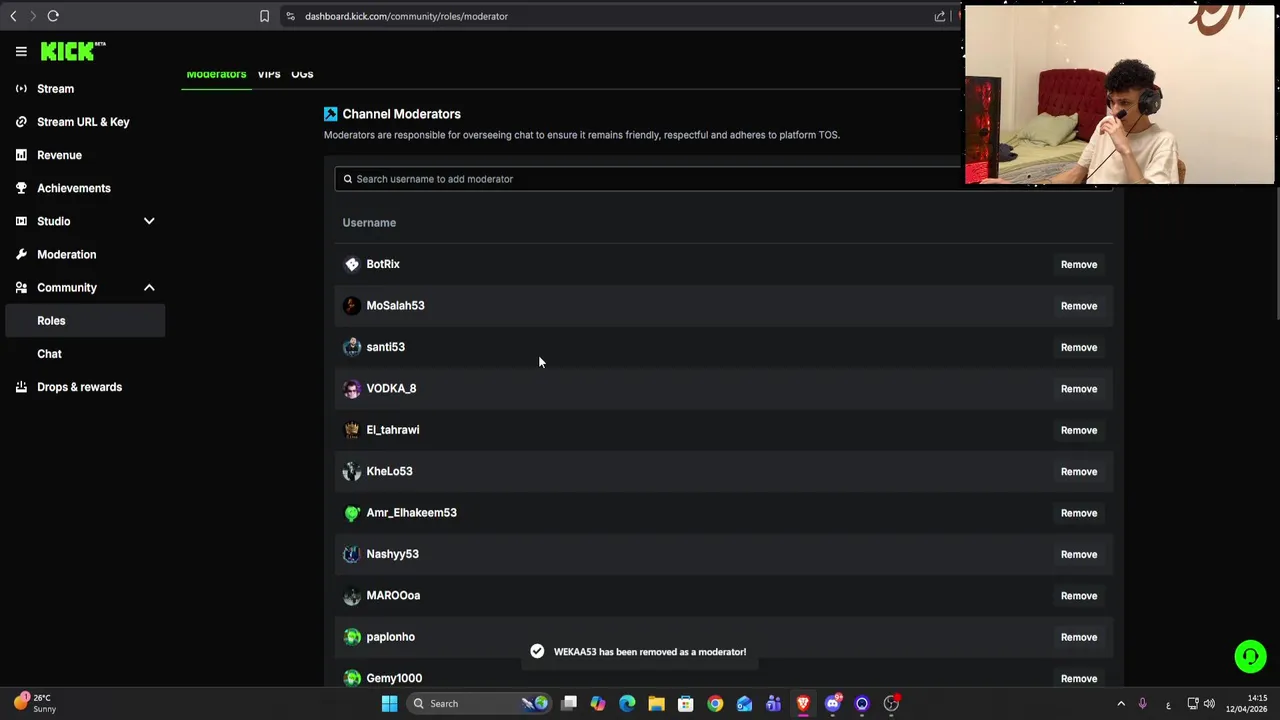This screenshot has height=720, width=1280.
Task: Open Stream URL & Key page
Action: 83,122
